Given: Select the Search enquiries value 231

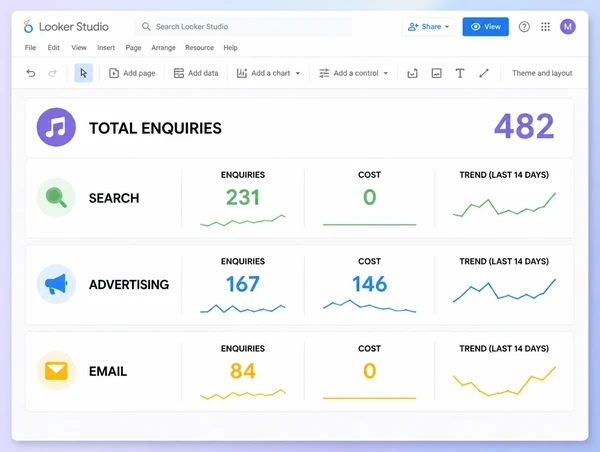Looking at the screenshot, I should (243, 197).
